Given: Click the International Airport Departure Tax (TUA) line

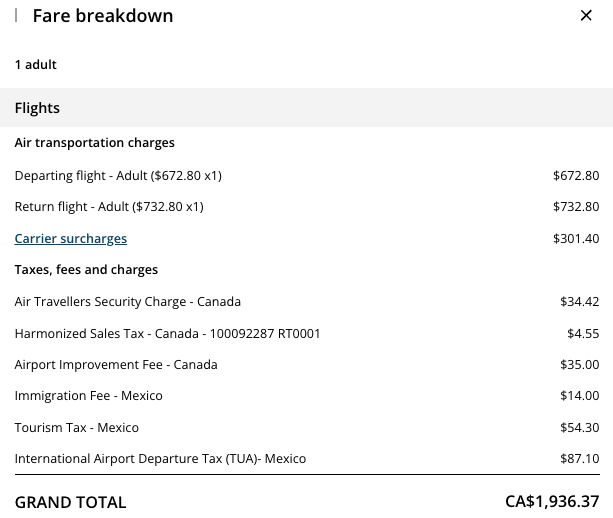Looking at the screenshot, I should pos(160,459).
